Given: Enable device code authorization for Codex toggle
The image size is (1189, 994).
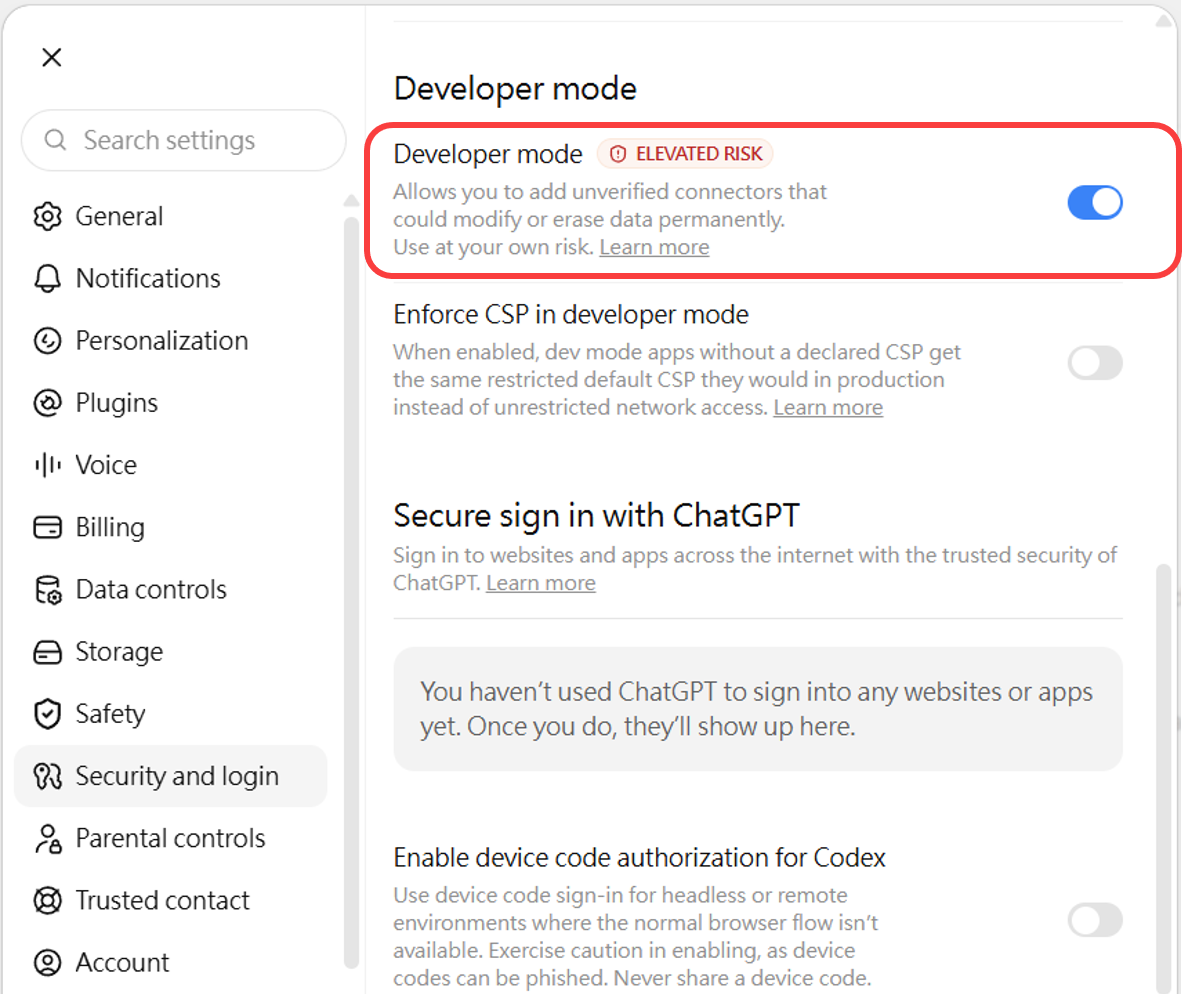Looking at the screenshot, I should click(1095, 920).
